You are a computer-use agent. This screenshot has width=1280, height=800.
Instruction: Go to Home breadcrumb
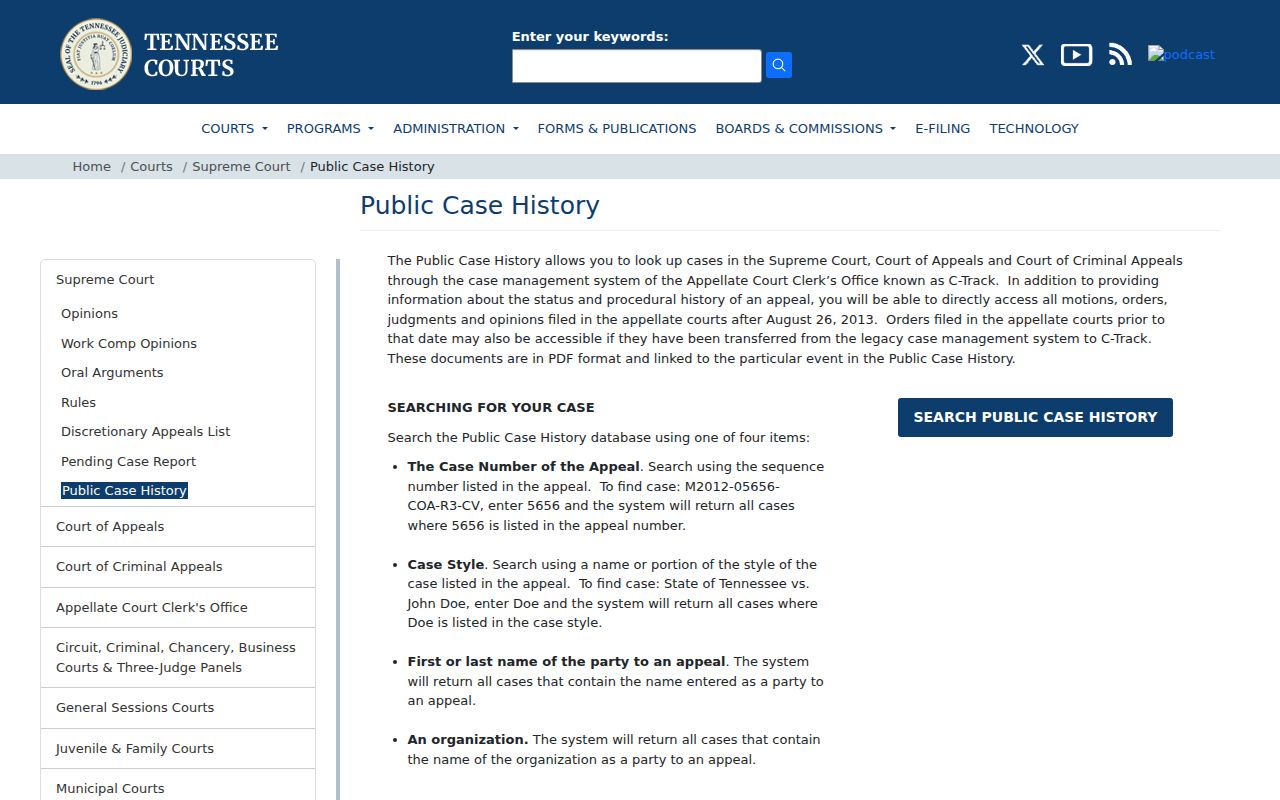[x=92, y=167]
